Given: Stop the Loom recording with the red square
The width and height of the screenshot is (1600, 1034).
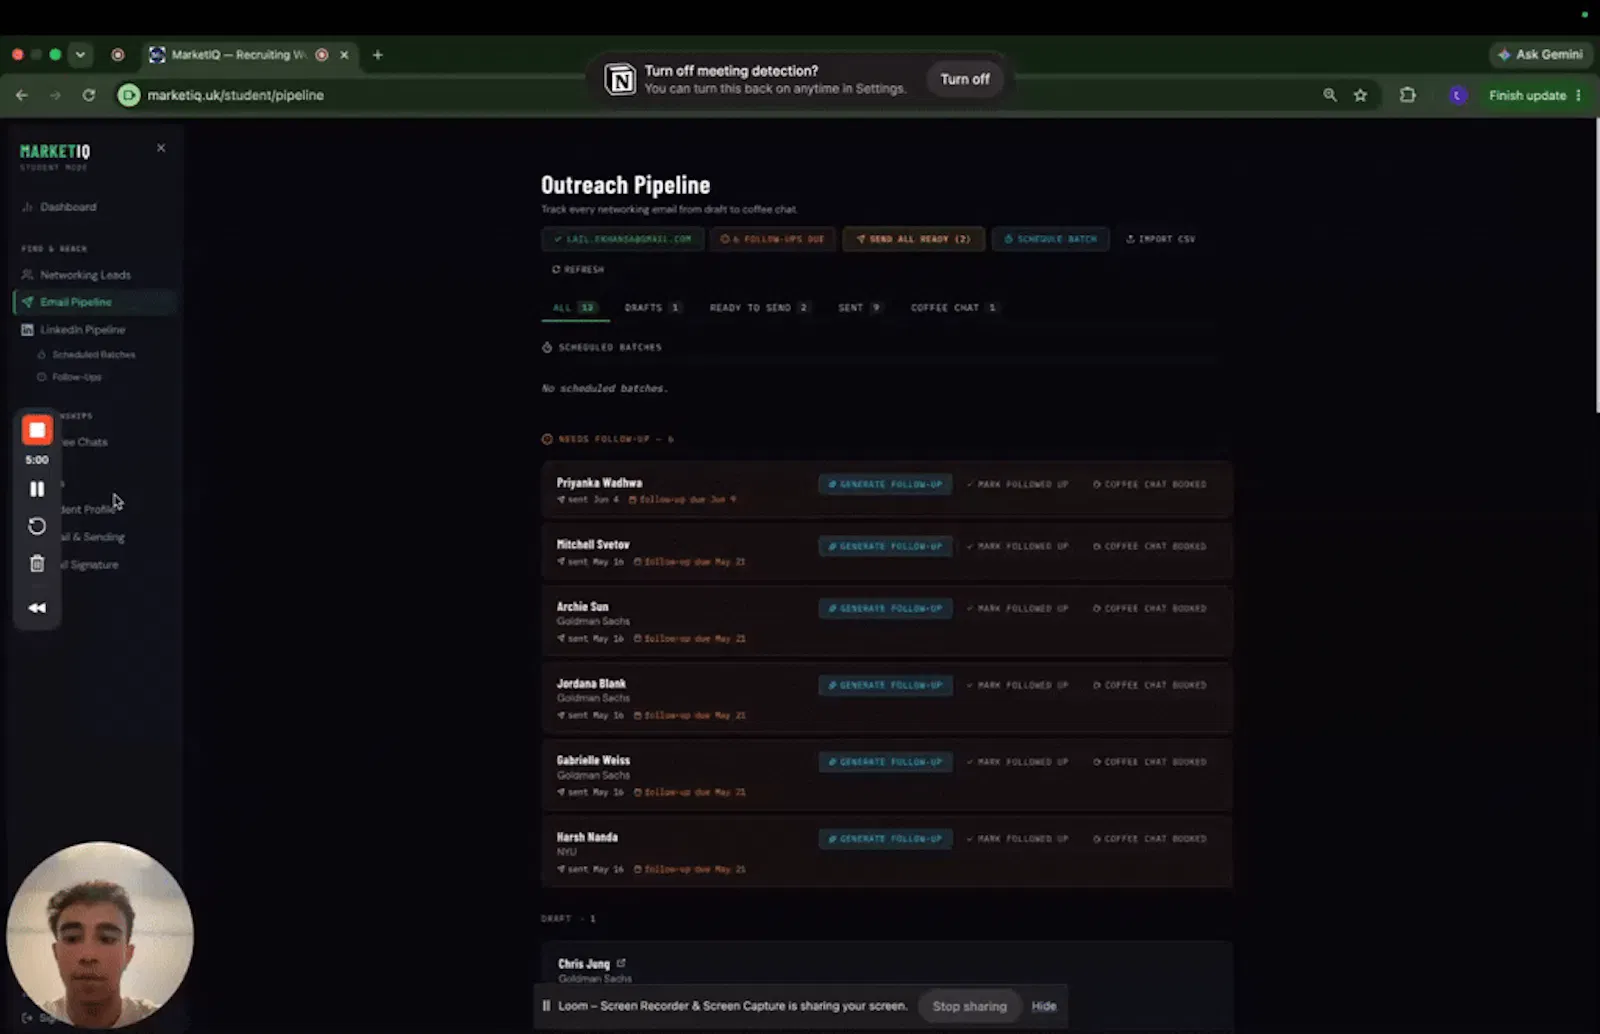Looking at the screenshot, I should pos(37,430).
